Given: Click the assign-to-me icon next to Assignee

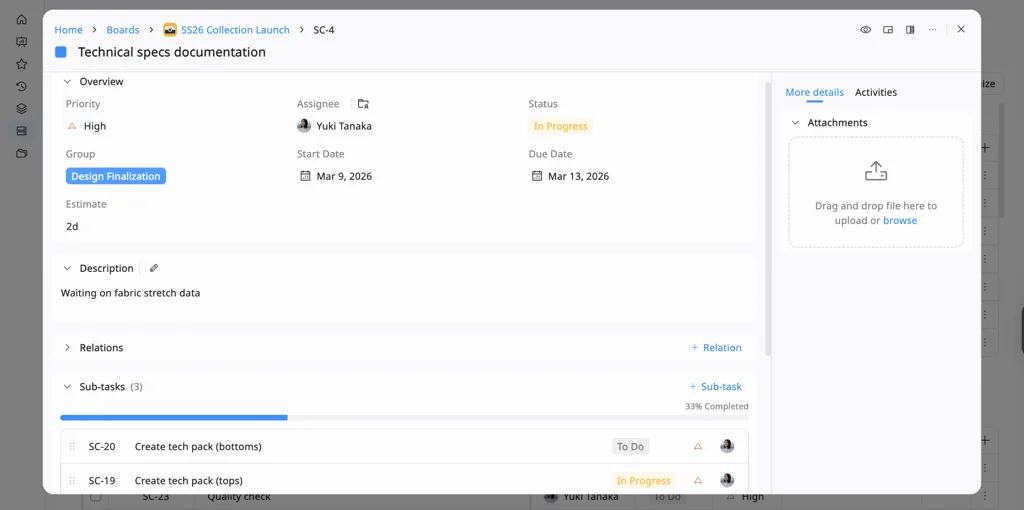Looking at the screenshot, I should coord(363,104).
